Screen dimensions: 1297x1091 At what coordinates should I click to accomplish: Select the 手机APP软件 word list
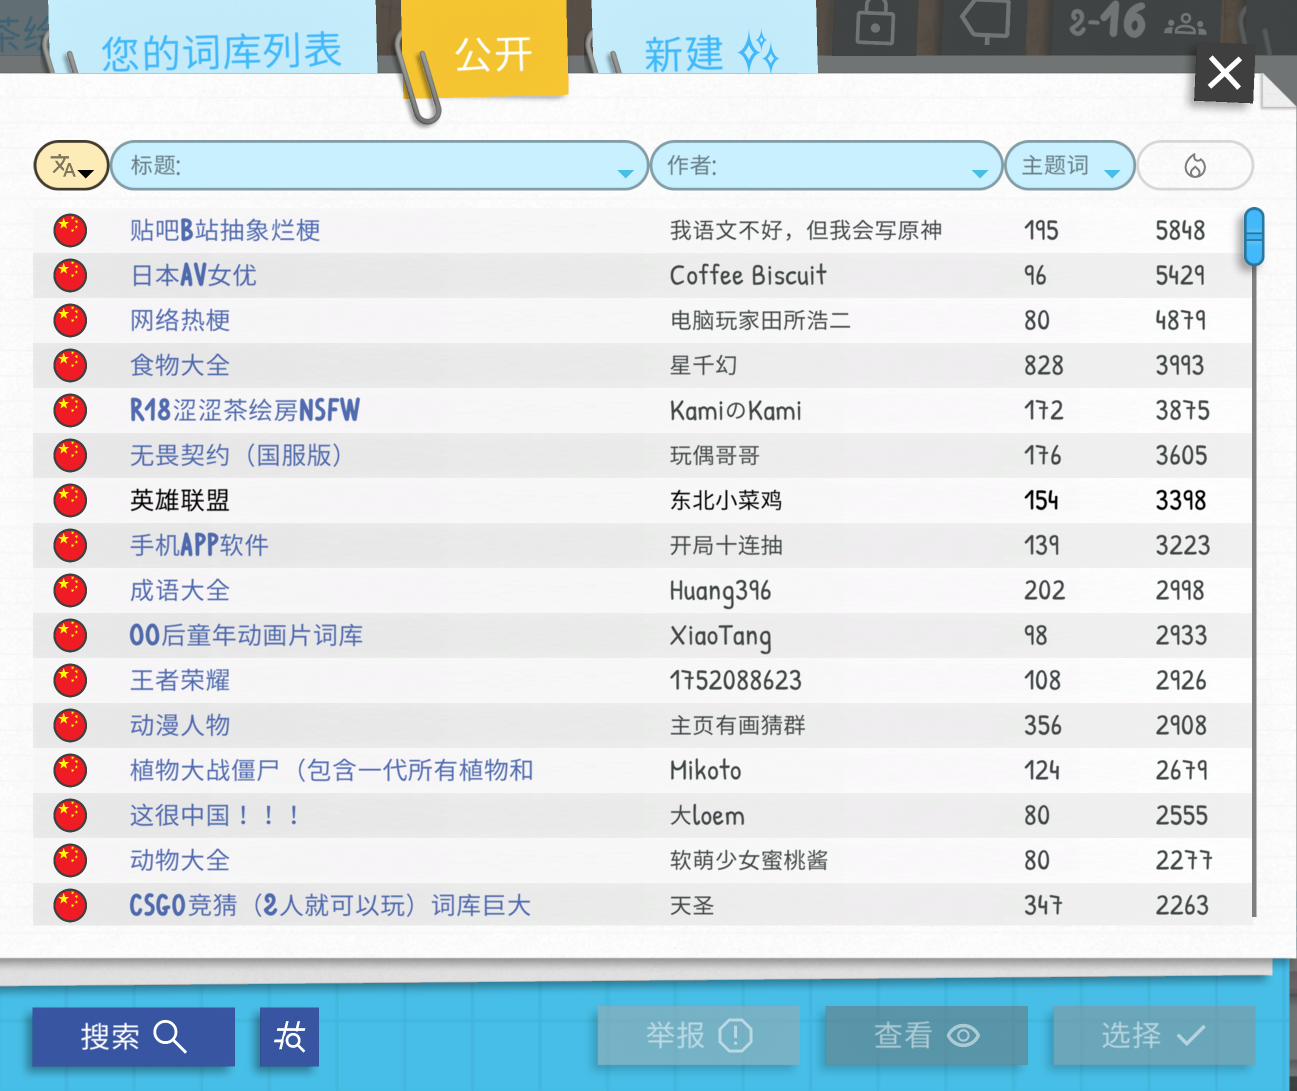pyautogui.click(x=643, y=545)
